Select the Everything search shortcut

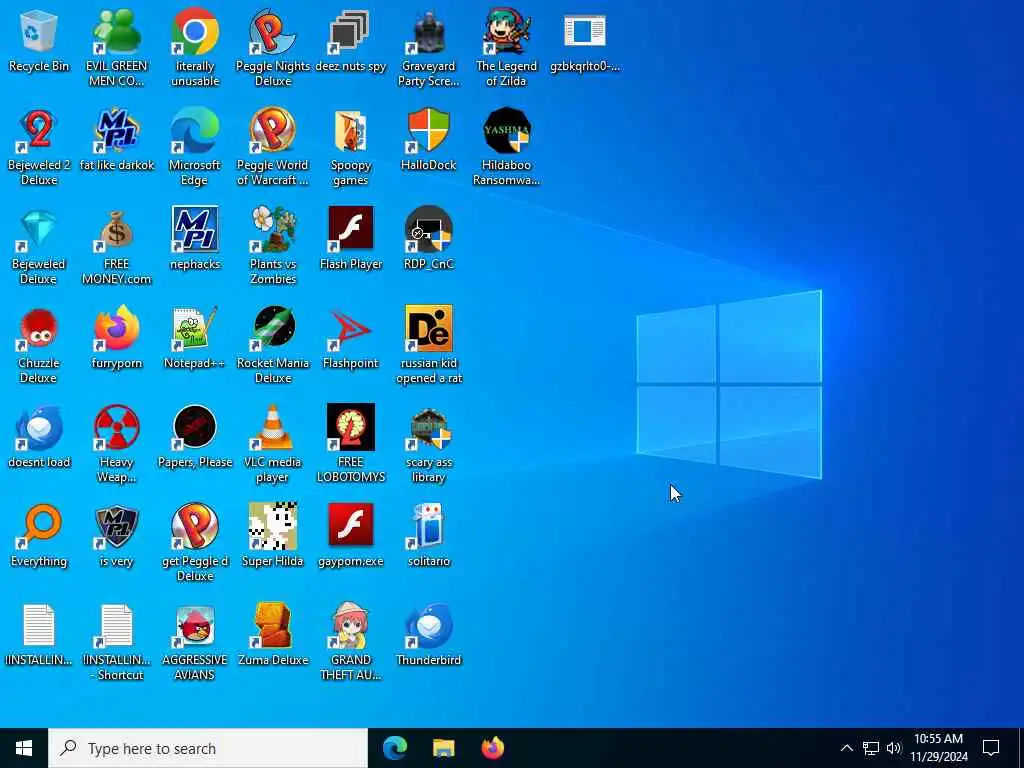[x=39, y=526]
